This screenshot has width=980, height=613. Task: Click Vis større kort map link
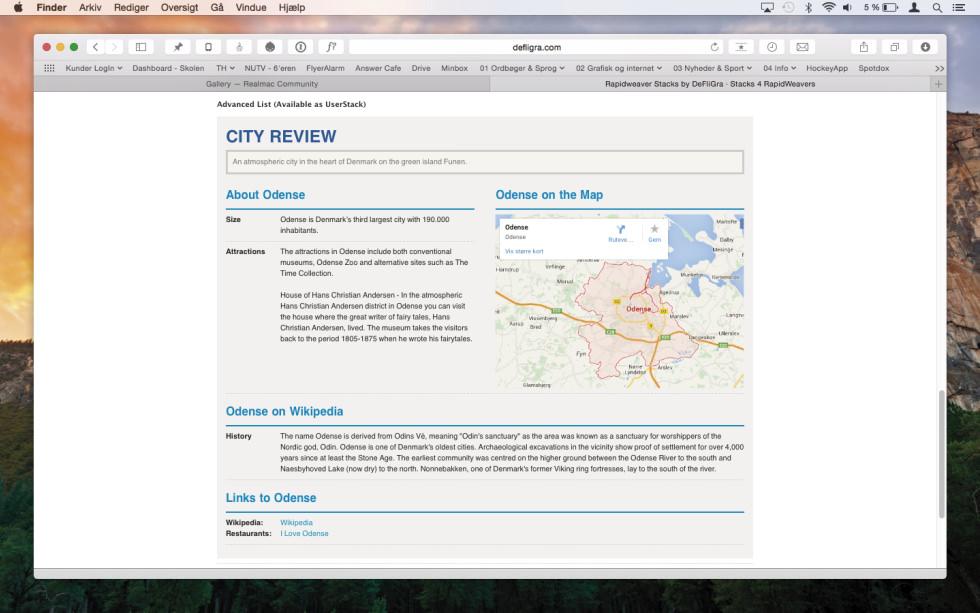click(524, 251)
